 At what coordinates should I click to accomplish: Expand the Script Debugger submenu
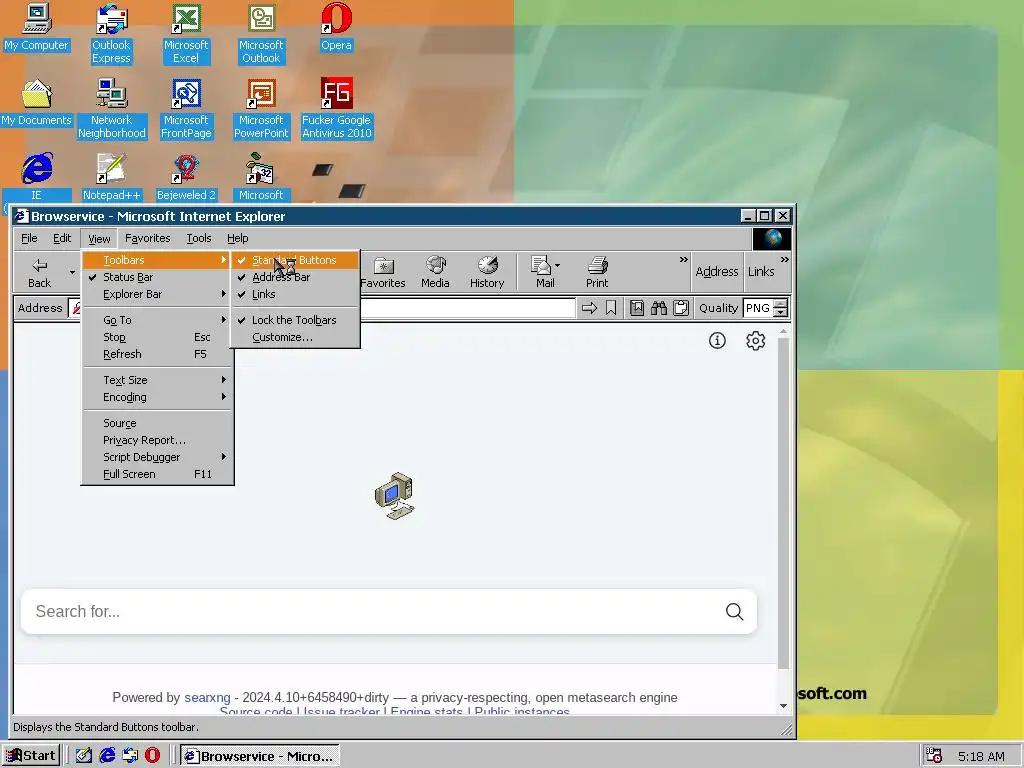pos(157,457)
